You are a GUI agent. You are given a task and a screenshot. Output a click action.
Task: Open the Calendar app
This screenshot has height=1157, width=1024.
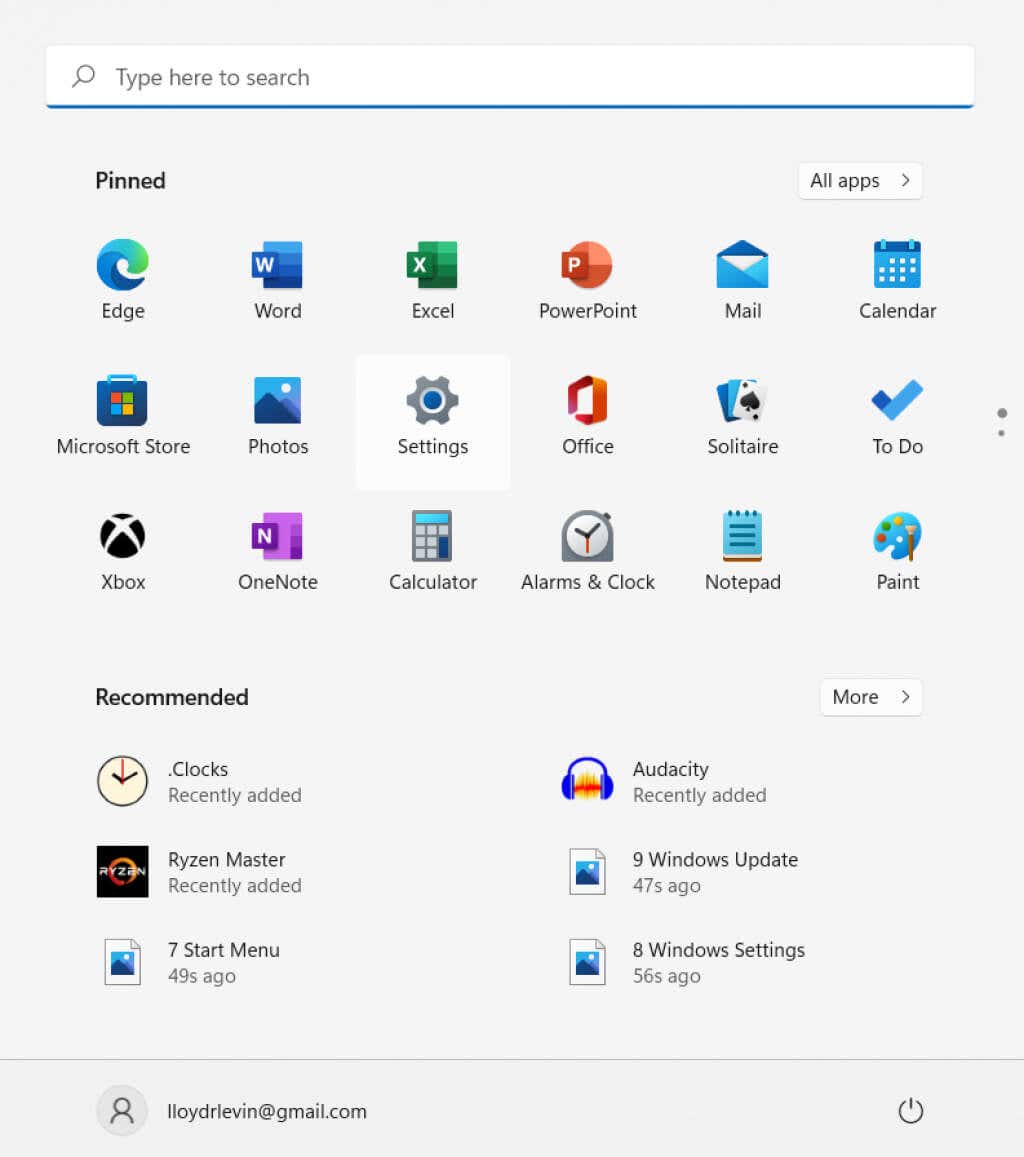point(897,279)
